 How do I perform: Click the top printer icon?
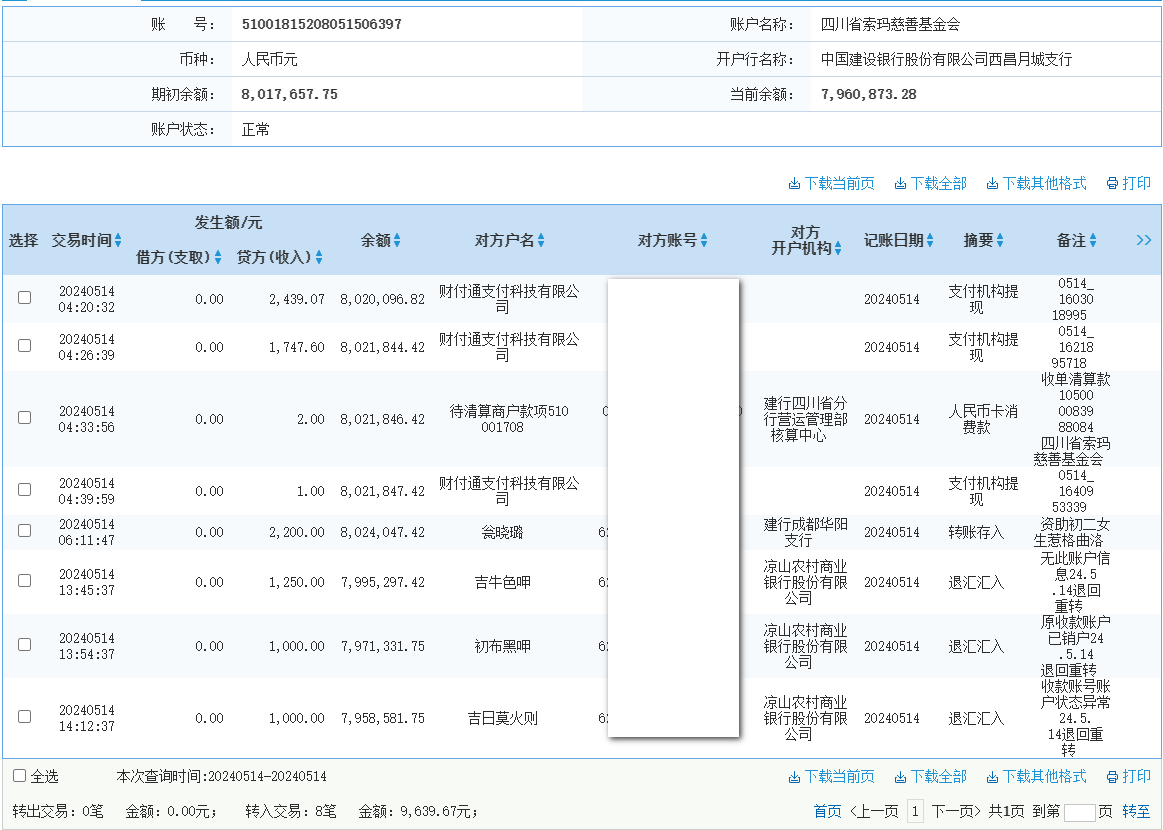click(1112, 183)
